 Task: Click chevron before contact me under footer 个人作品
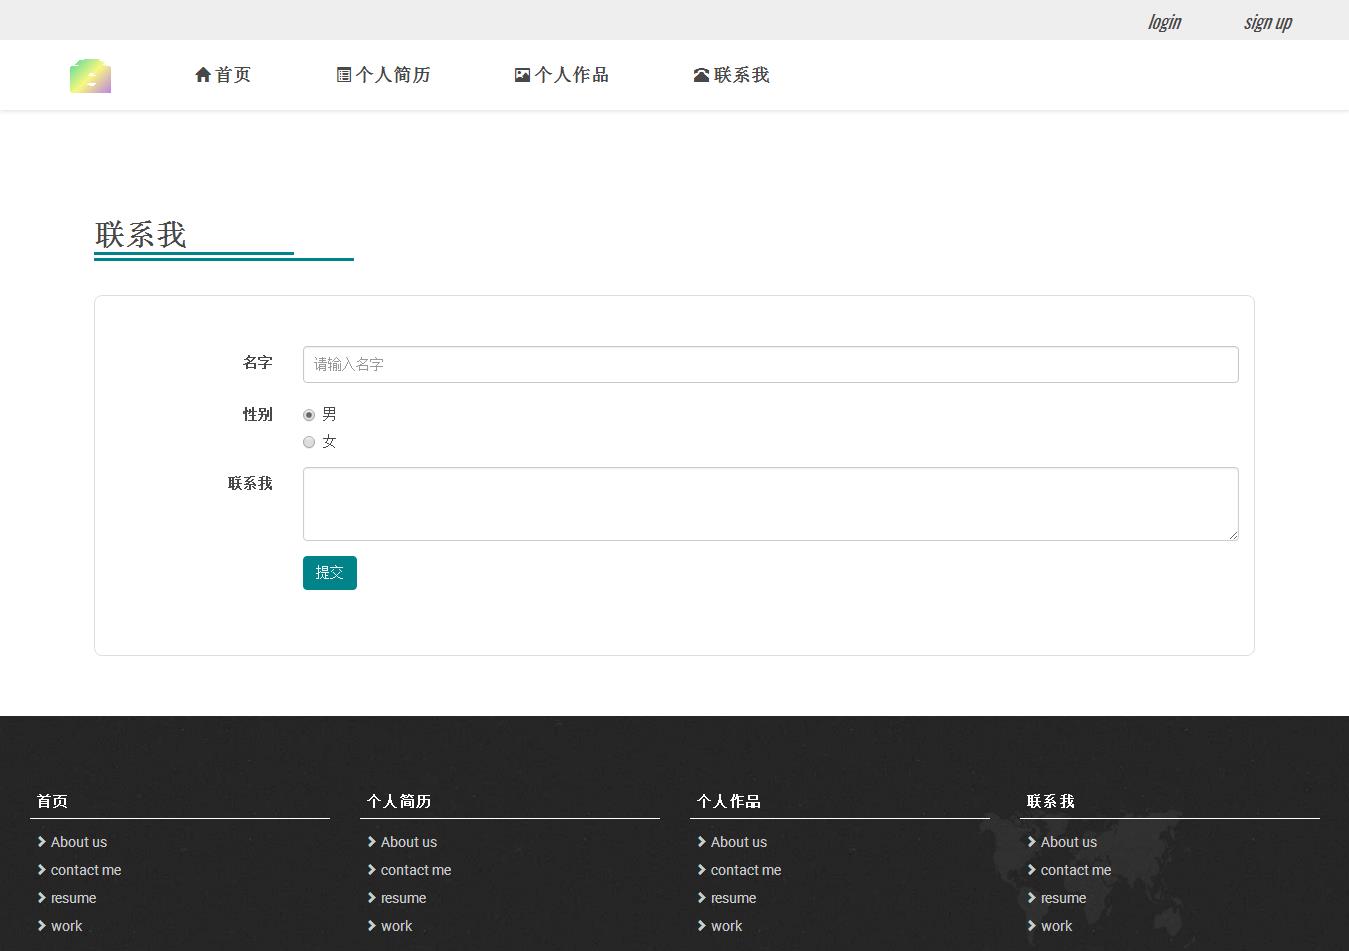[702, 870]
